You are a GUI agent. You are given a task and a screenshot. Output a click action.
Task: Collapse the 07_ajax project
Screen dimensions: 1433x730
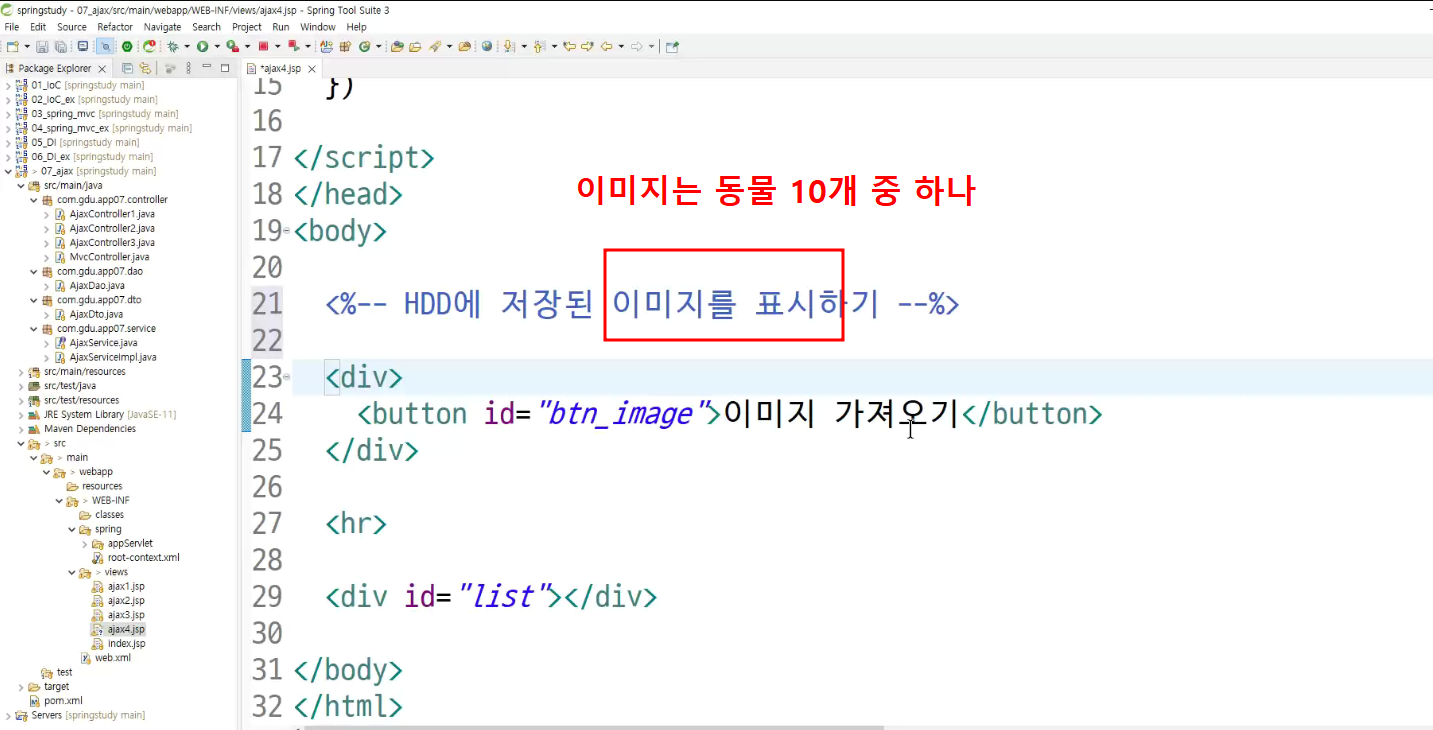click(8, 171)
